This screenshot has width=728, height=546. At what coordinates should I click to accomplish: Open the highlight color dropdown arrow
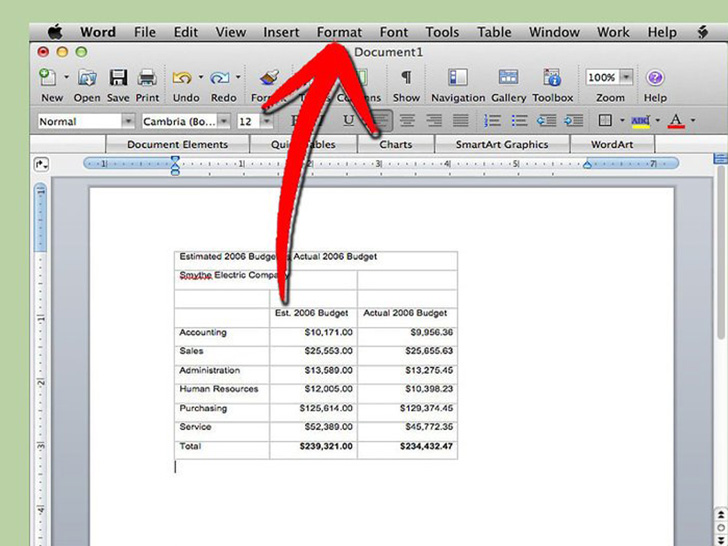tap(657, 121)
